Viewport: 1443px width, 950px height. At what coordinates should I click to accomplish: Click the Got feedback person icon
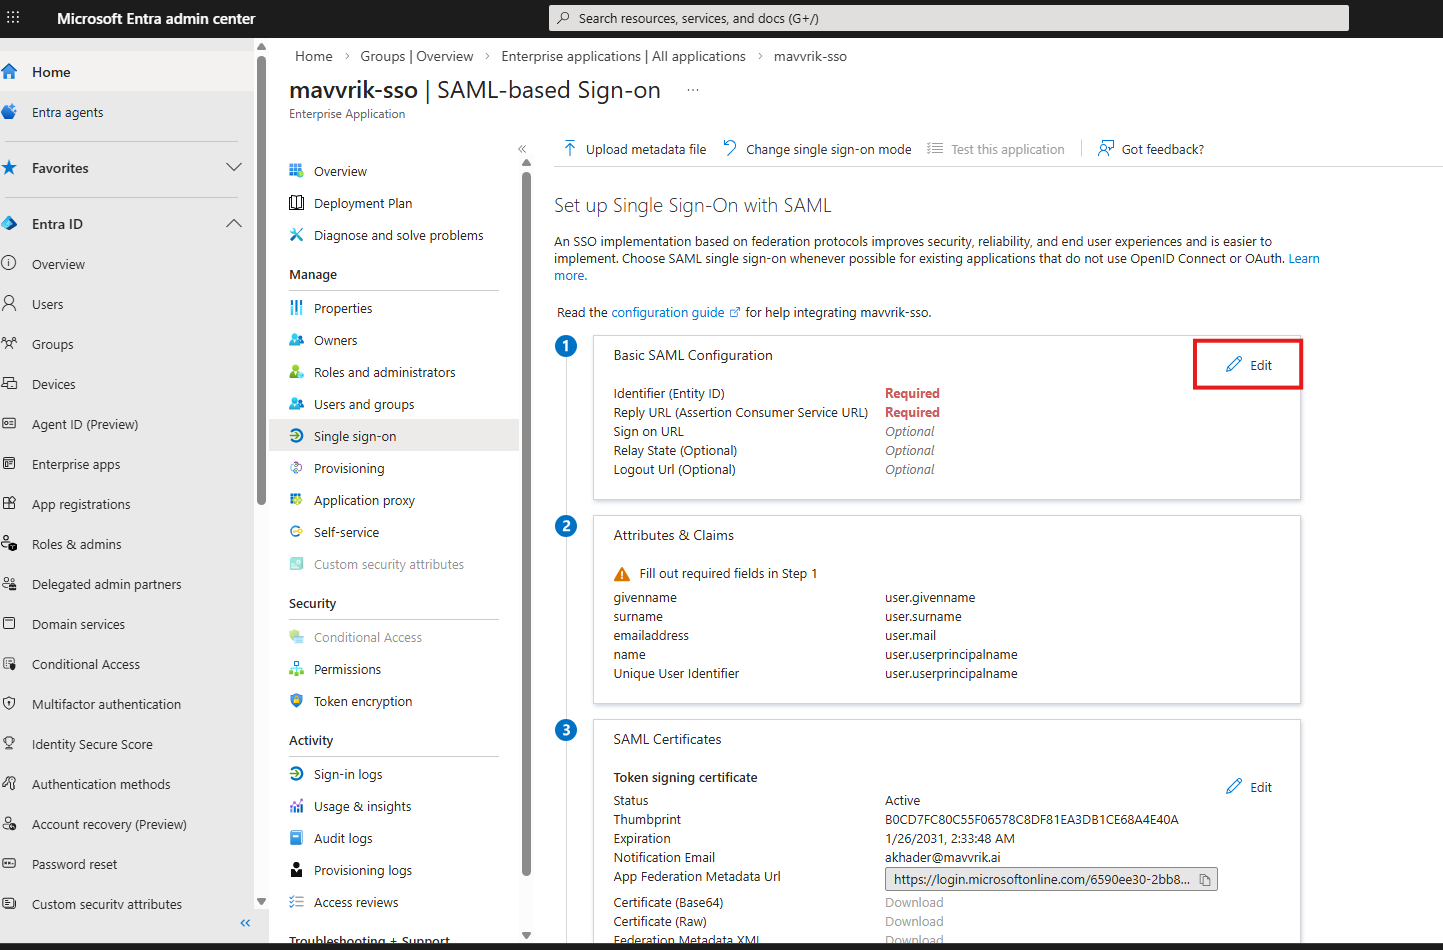coord(1105,149)
